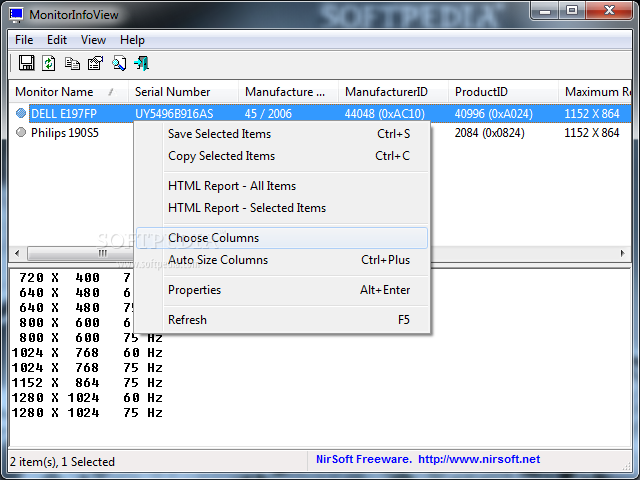
Task: Click ProductID 2084 (0x0824)
Action: [489, 133]
